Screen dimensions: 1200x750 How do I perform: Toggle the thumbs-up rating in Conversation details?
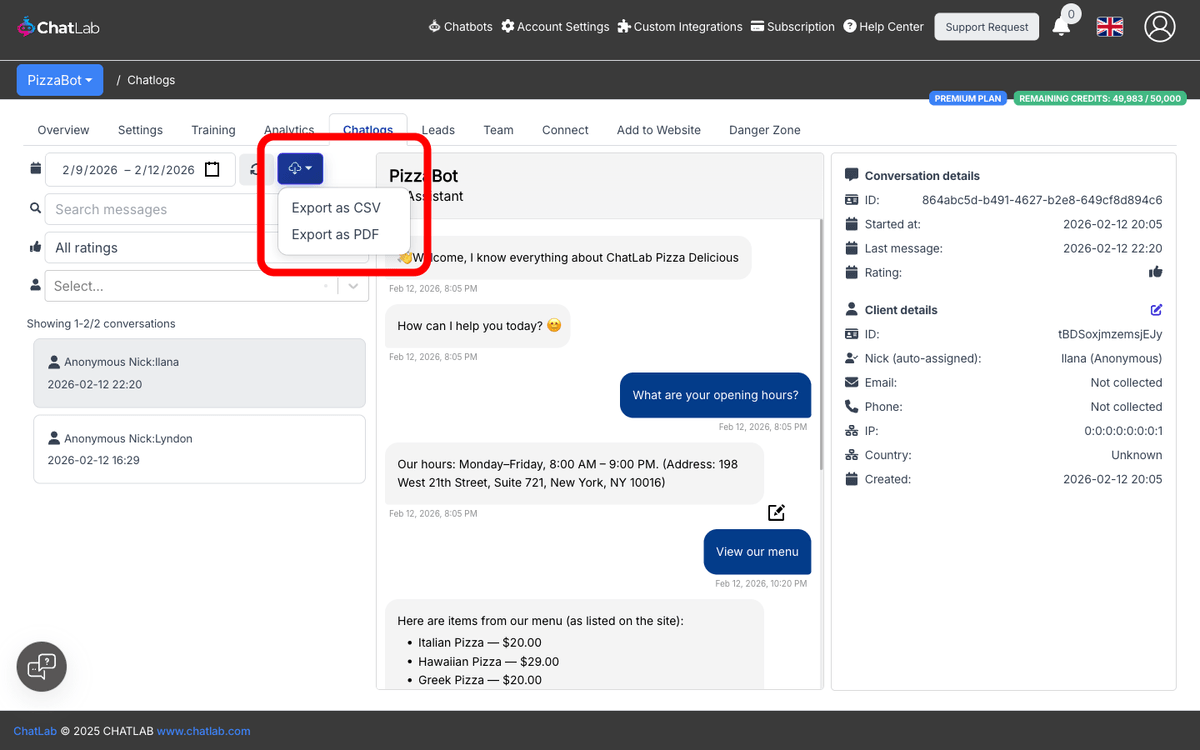pos(1156,272)
